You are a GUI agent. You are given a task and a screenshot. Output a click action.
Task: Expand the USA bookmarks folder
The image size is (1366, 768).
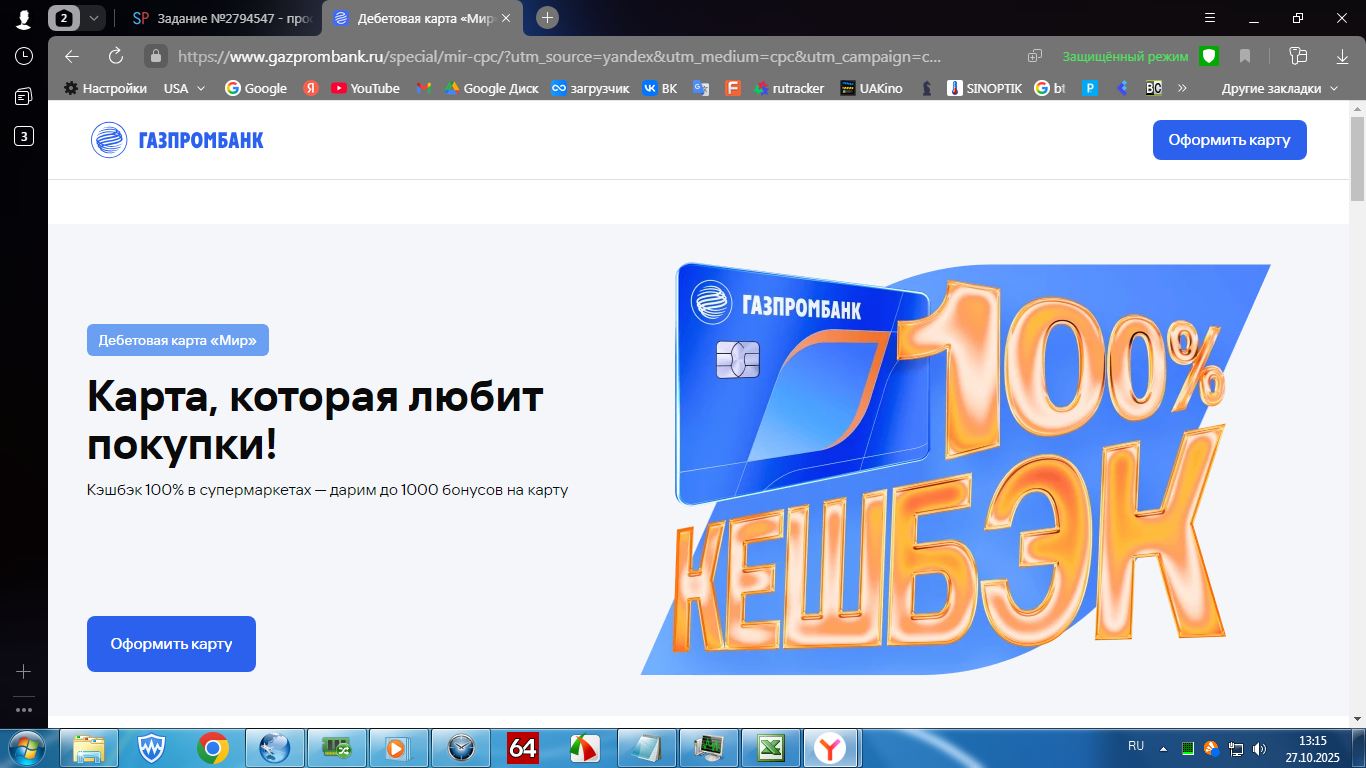(184, 88)
